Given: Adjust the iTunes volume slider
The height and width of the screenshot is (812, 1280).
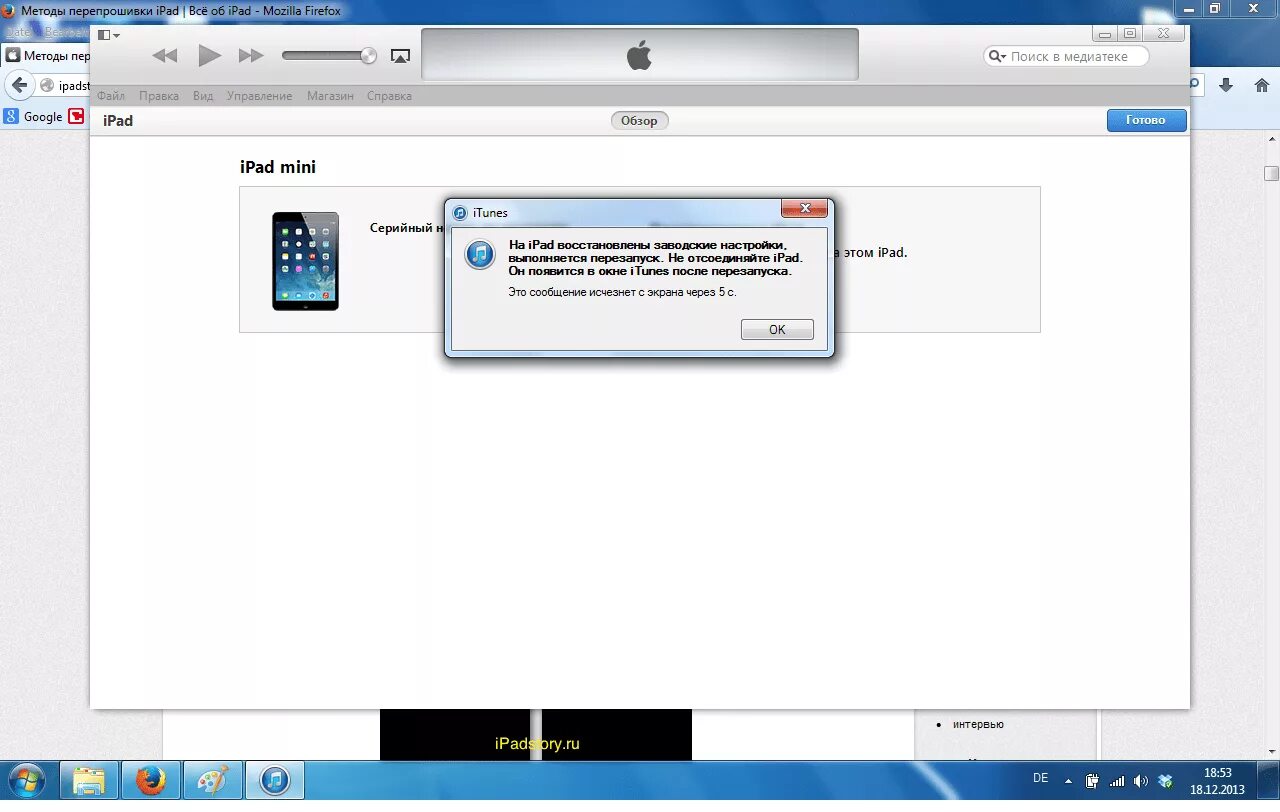Looking at the screenshot, I should [x=329, y=56].
